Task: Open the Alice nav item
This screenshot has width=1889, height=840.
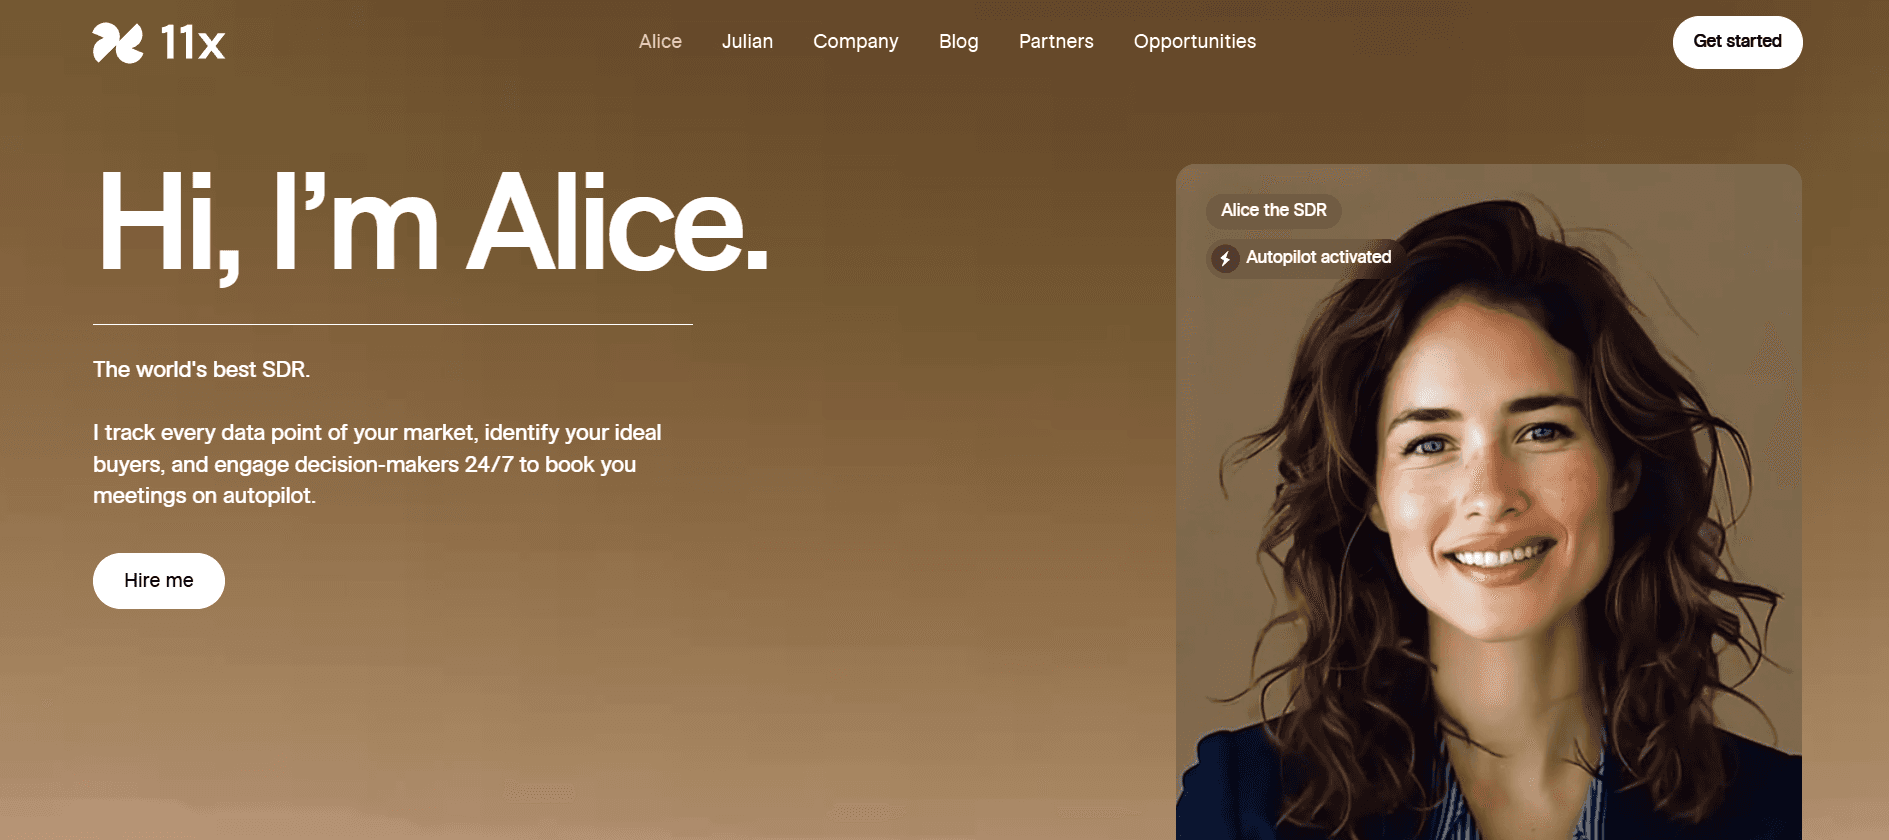Action: [x=660, y=41]
